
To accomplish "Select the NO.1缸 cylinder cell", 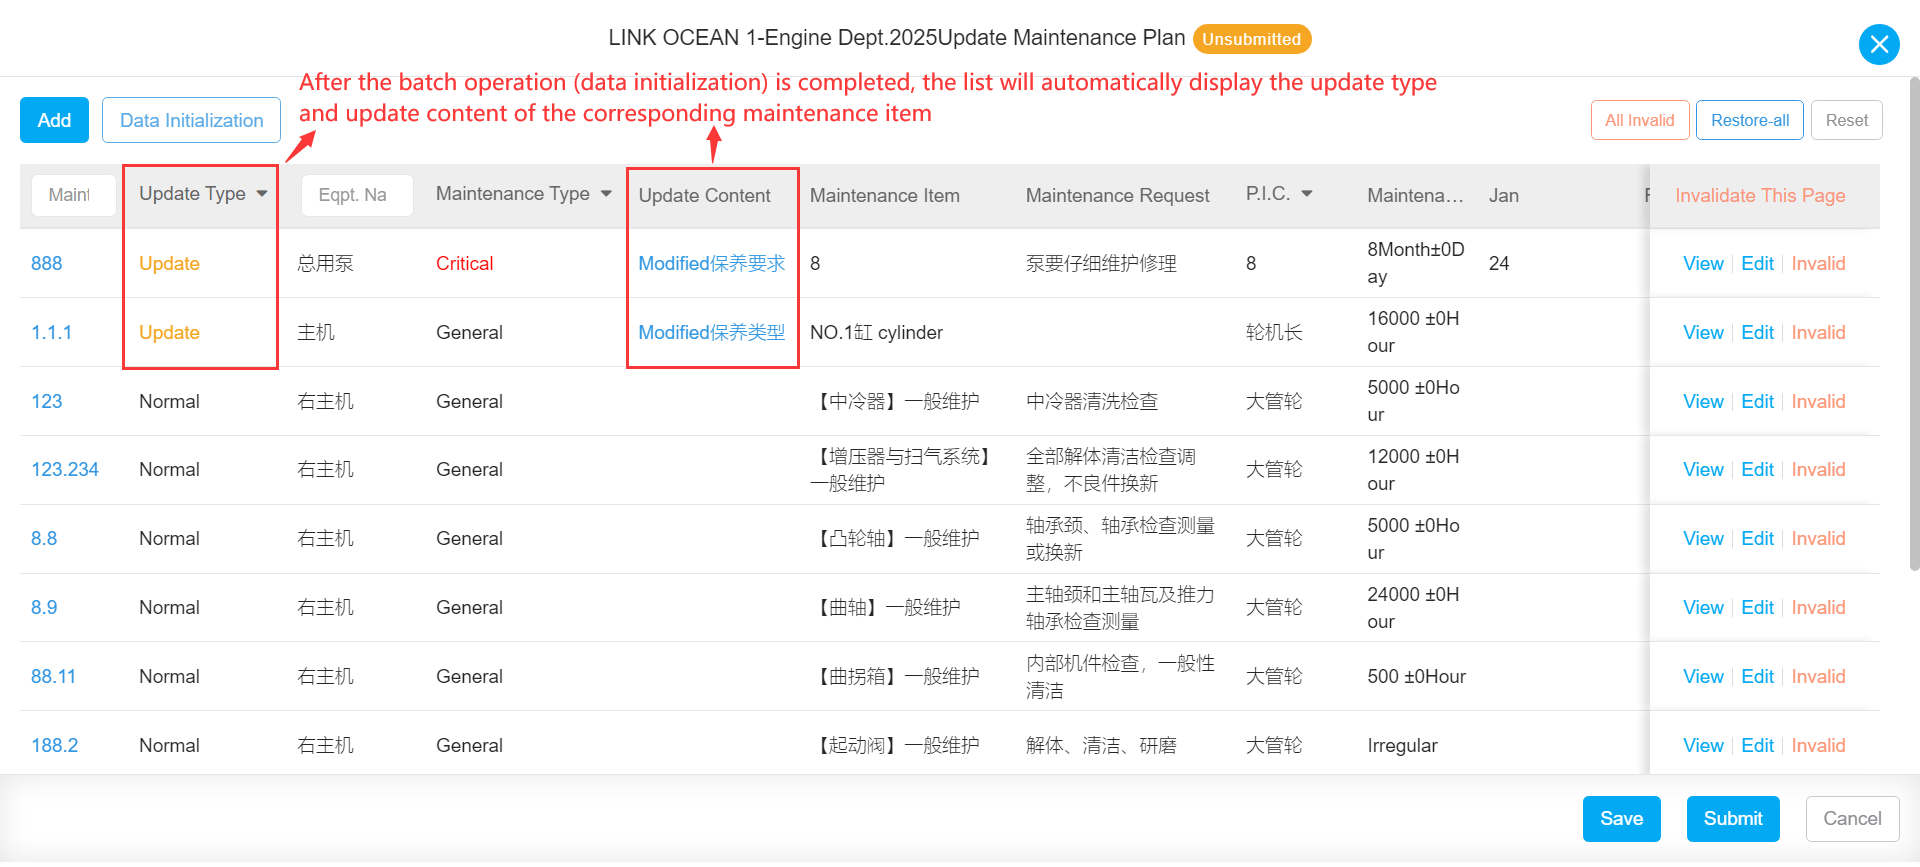I will pyautogui.click(x=876, y=333).
